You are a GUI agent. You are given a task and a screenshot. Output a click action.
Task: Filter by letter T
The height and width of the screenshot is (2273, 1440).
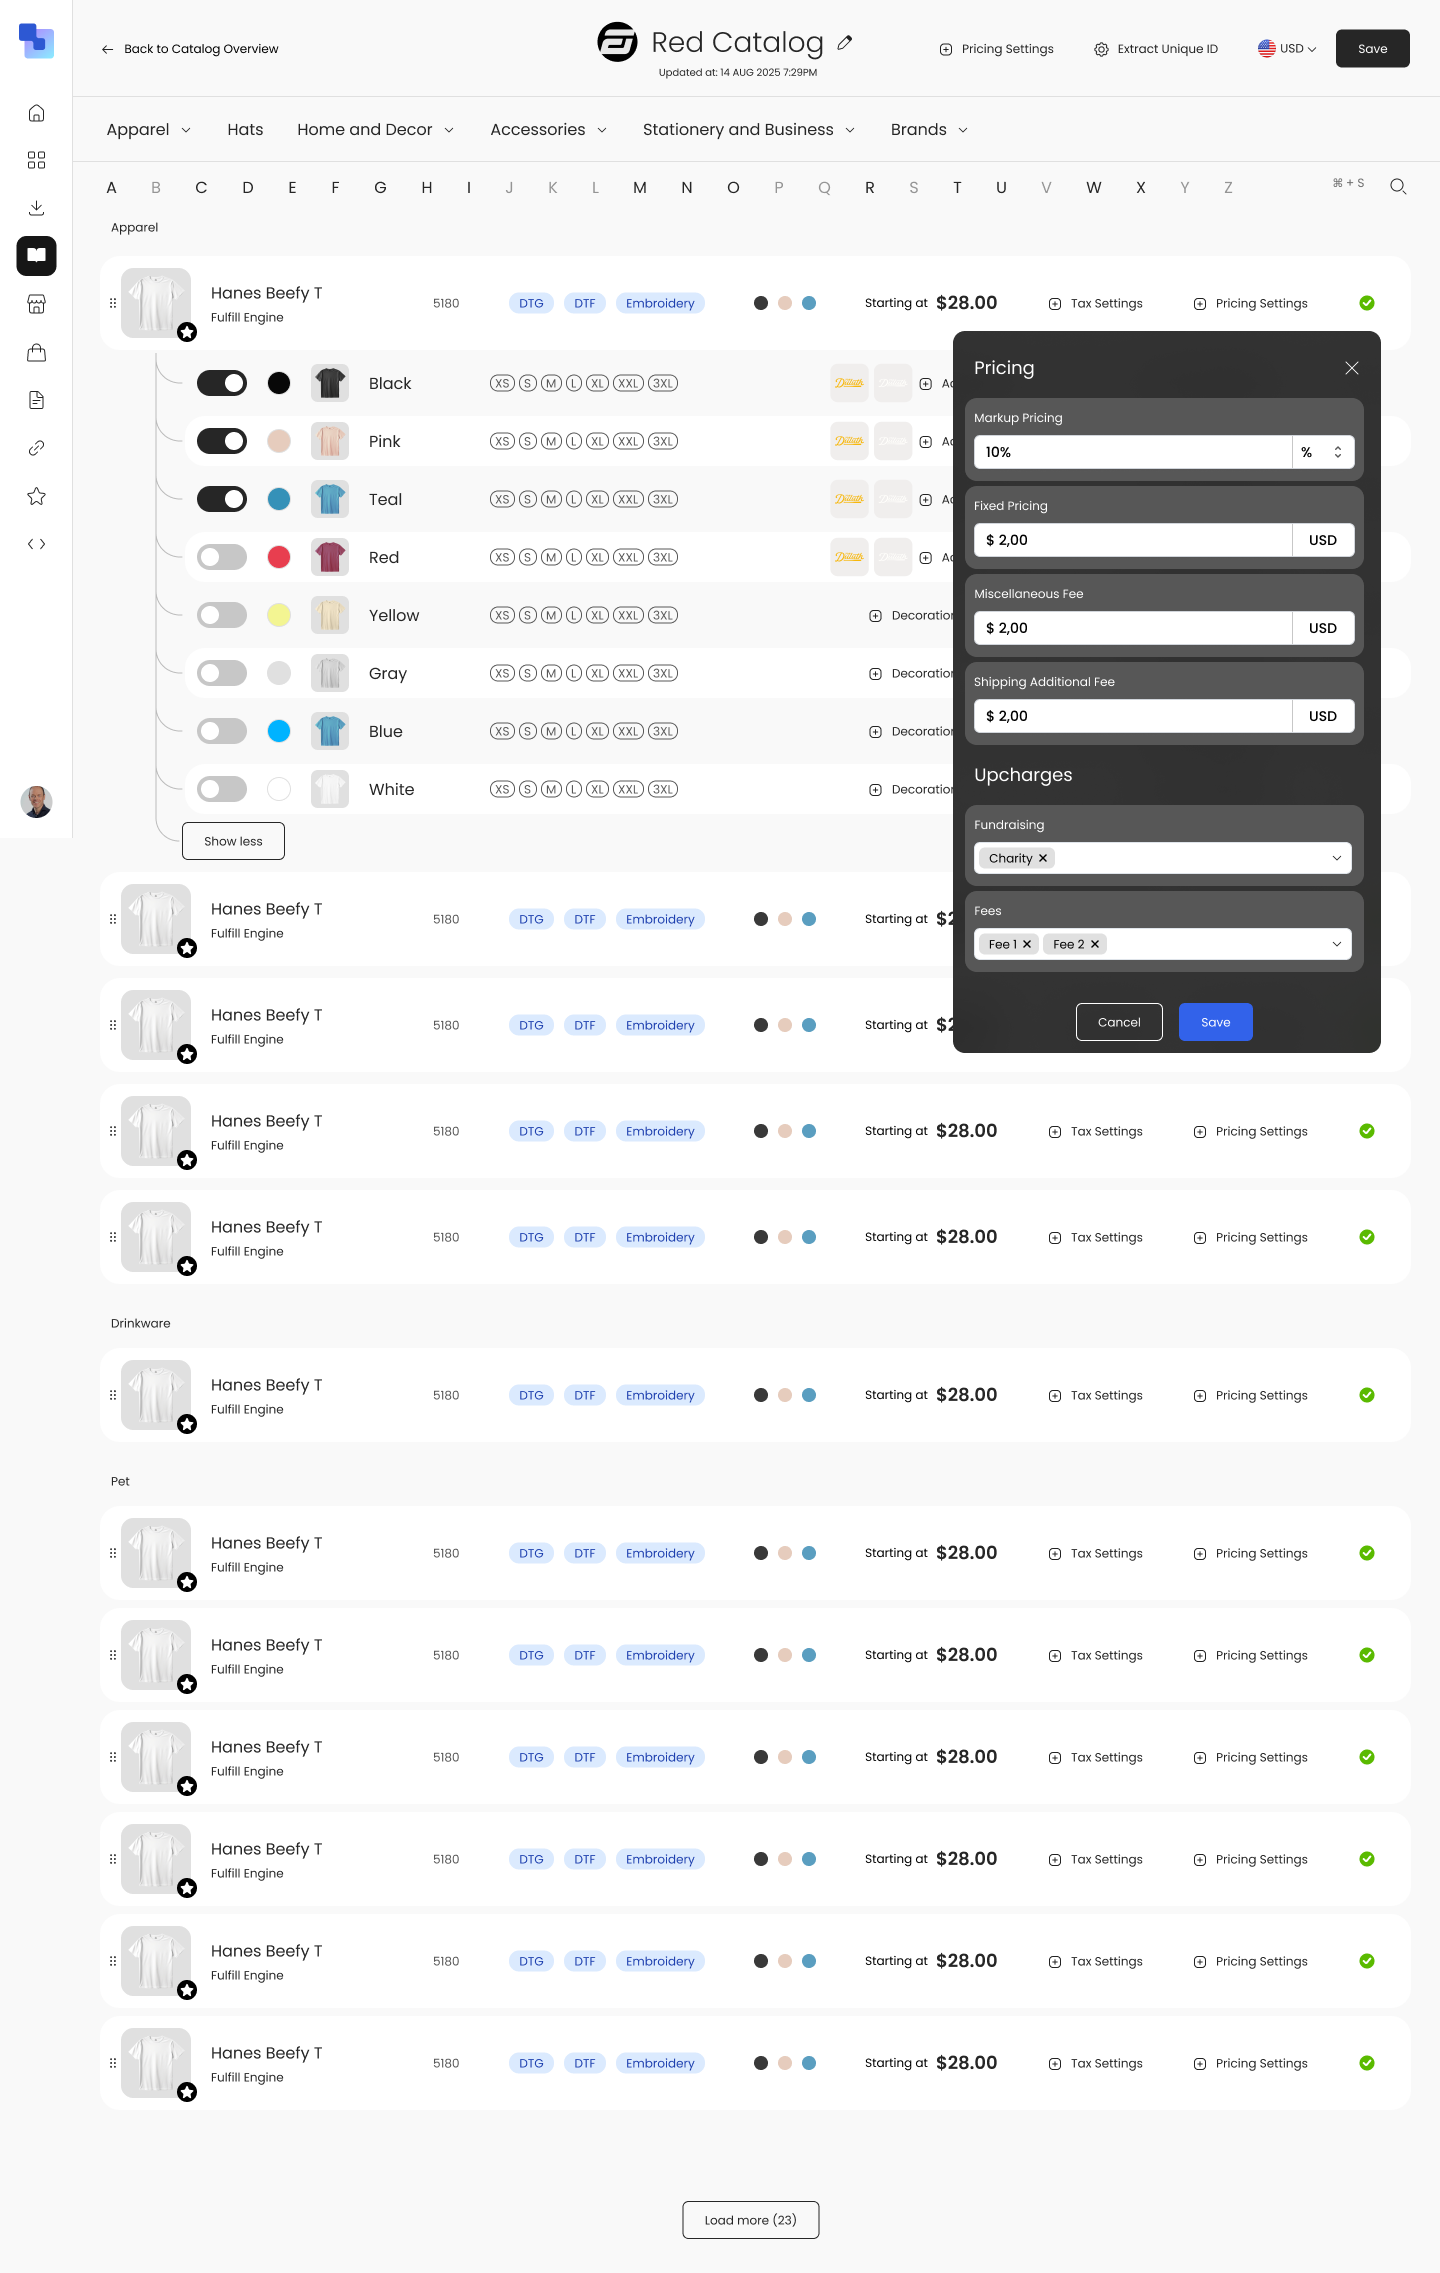[x=957, y=188]
